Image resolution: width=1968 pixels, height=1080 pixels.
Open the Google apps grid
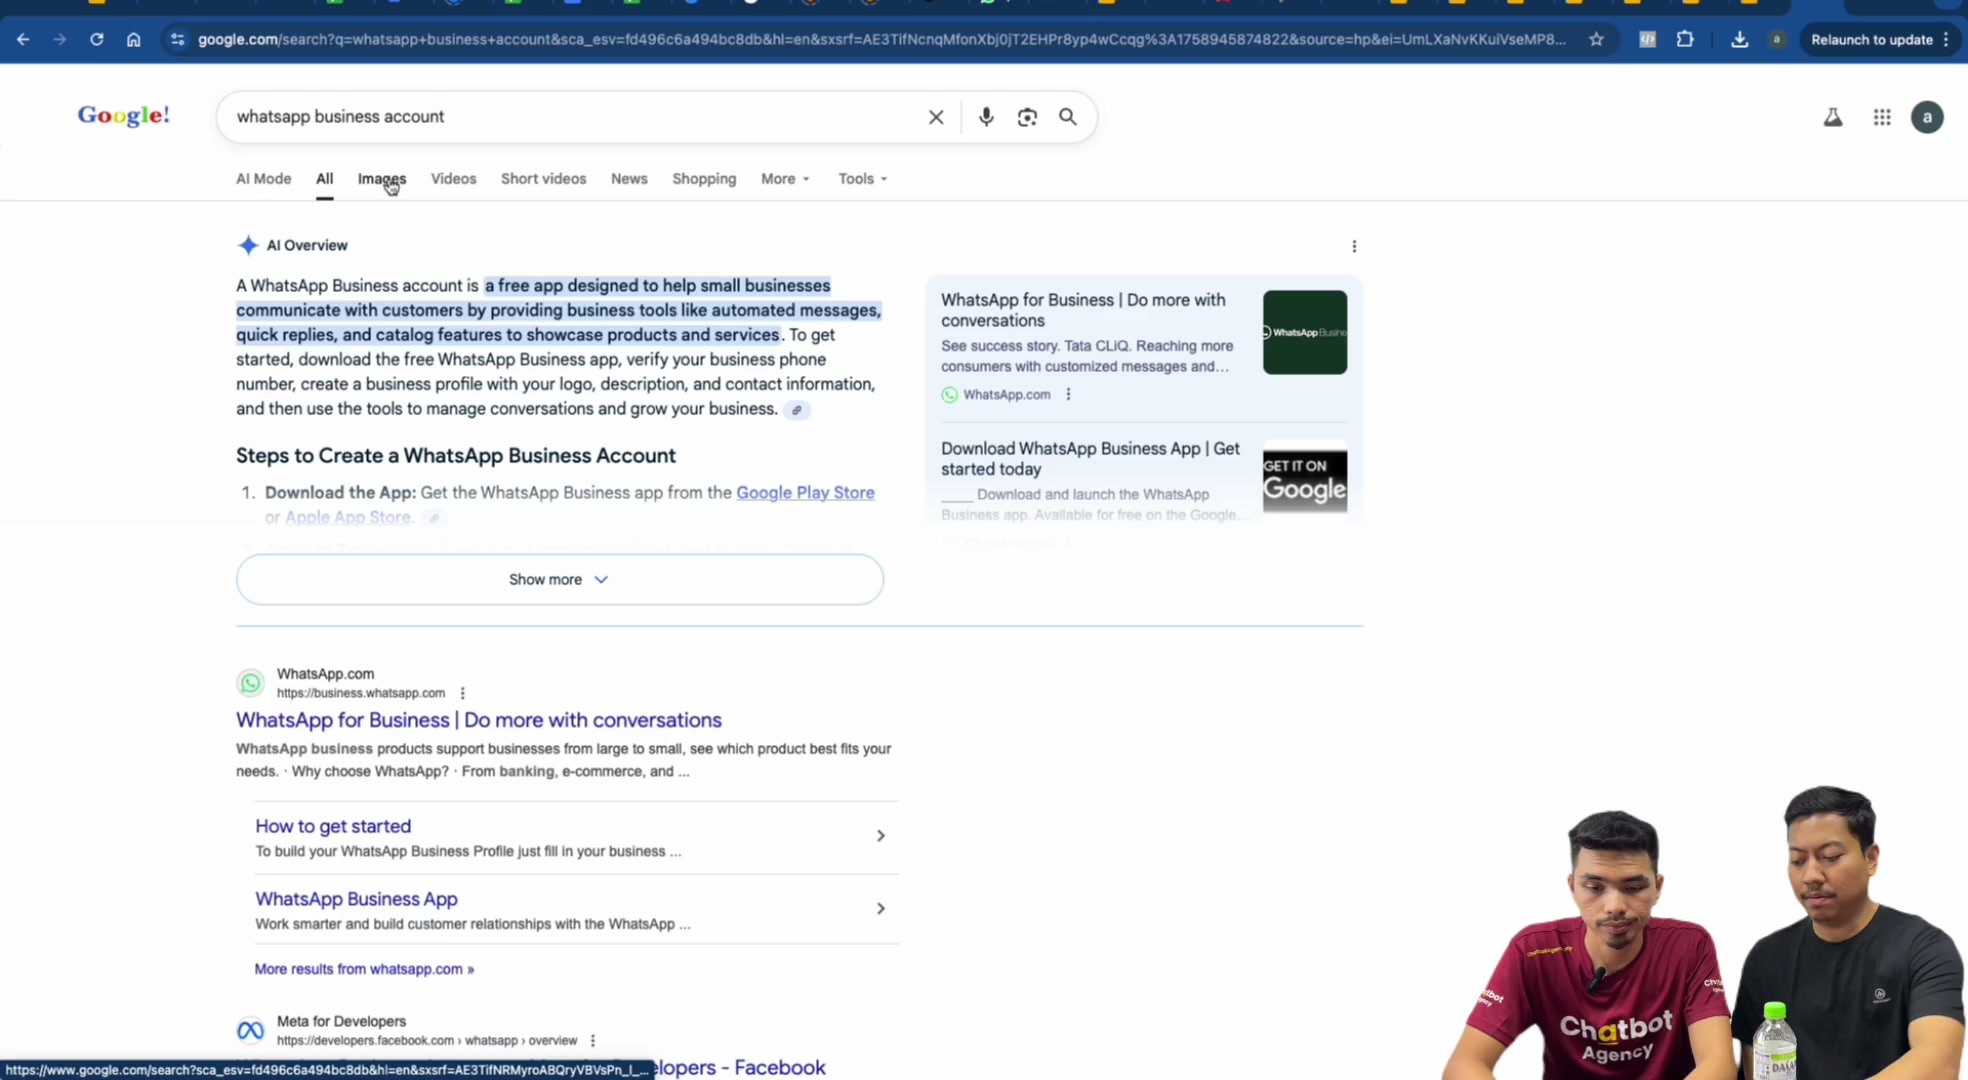1881,117
